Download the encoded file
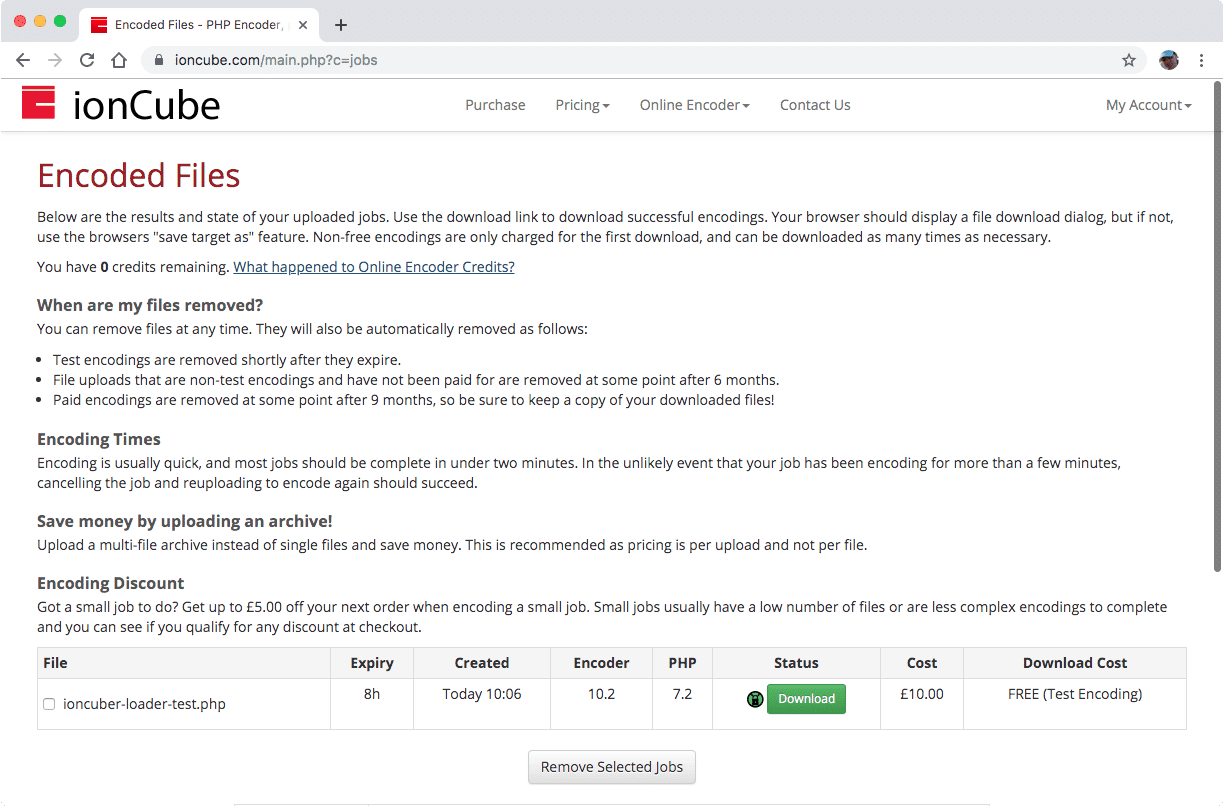Image resolution: width=1223 pixels, height=807 pixels. tap(806, 698)
